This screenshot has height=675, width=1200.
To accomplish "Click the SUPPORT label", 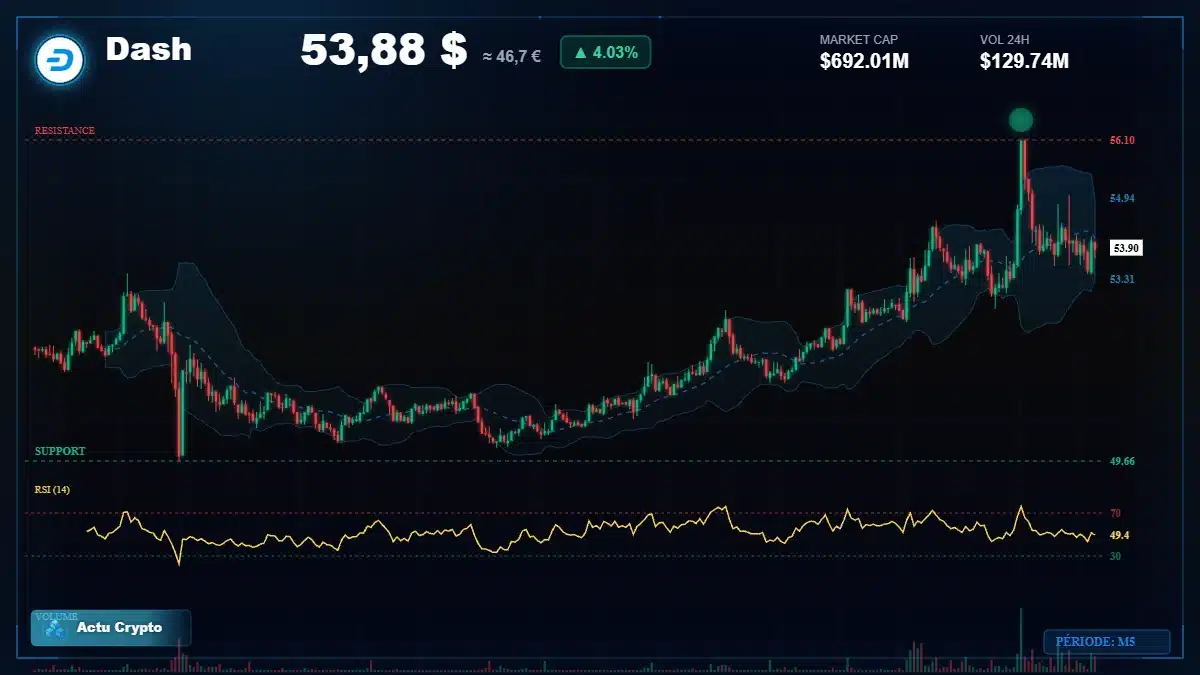I will click(x=60, y=452).
